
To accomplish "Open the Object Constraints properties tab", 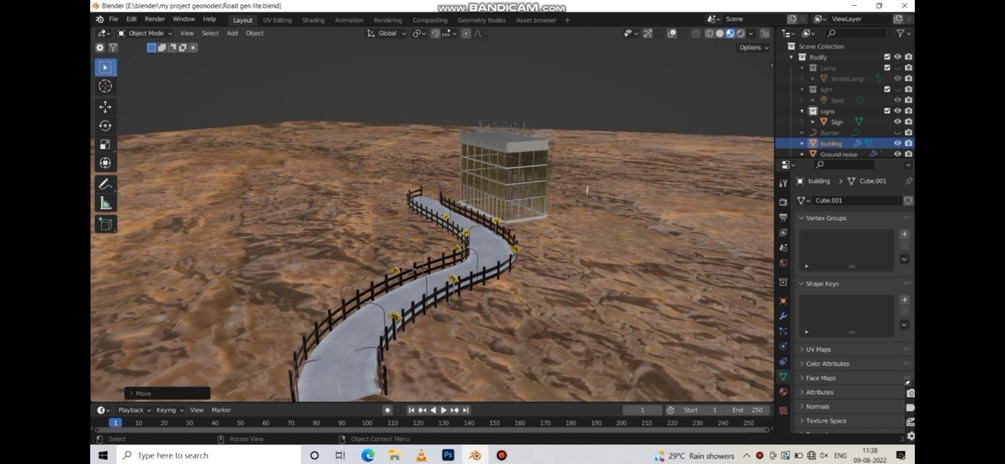I will [x=783, y=361].
